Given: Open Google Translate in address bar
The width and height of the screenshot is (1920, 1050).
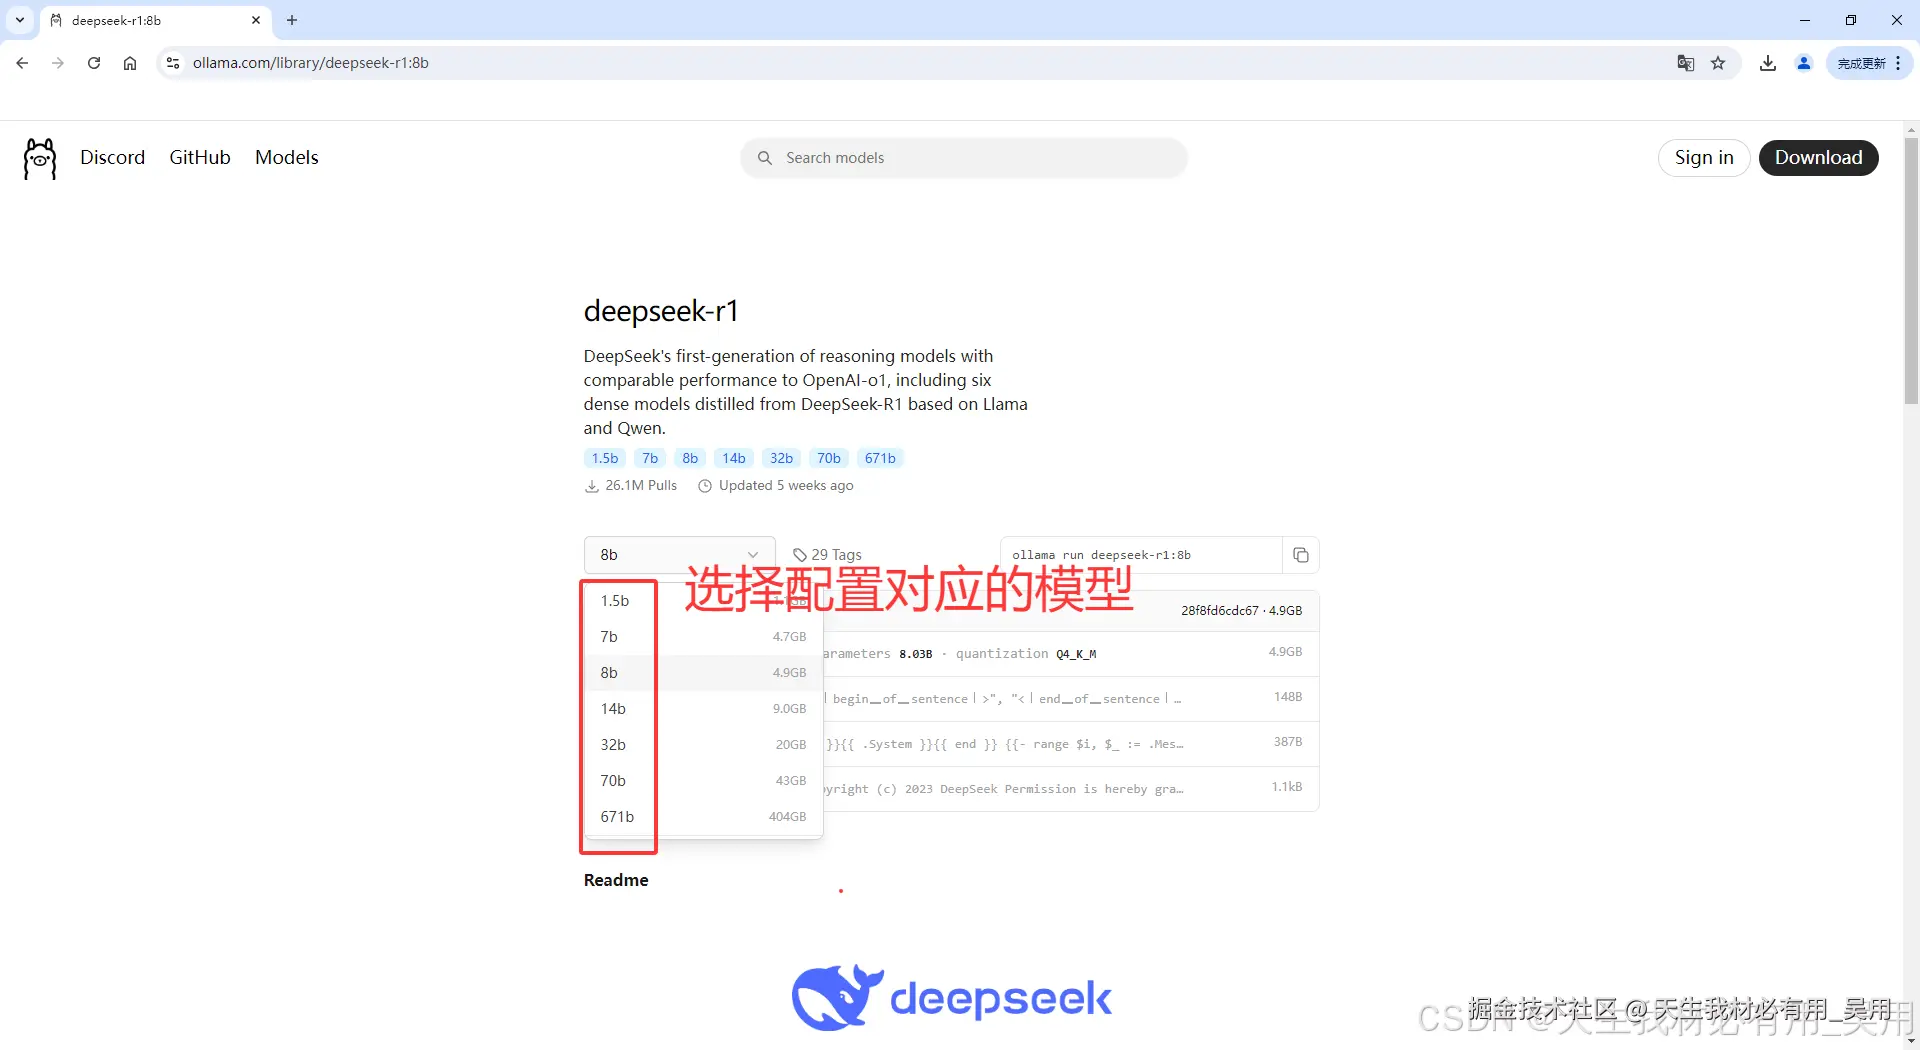Looking at the screenshot, I should (x=1685, y=62).
